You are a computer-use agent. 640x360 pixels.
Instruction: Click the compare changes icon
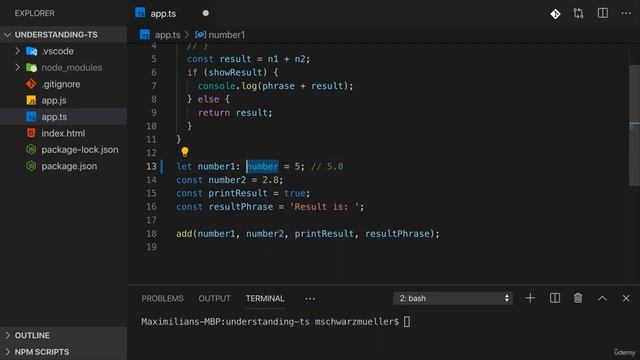point(578,13)
